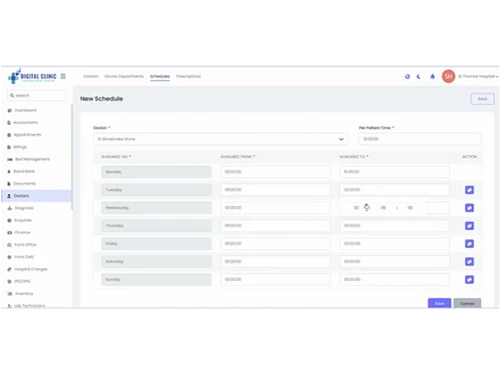Open the Doctors tab in top navigation

click(x=91, y=76)
